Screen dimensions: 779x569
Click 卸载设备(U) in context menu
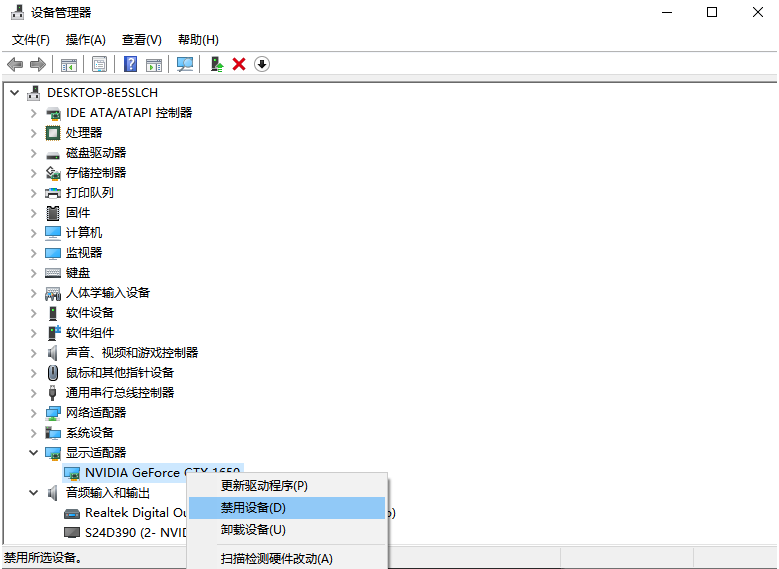click(x=253, y=530)
